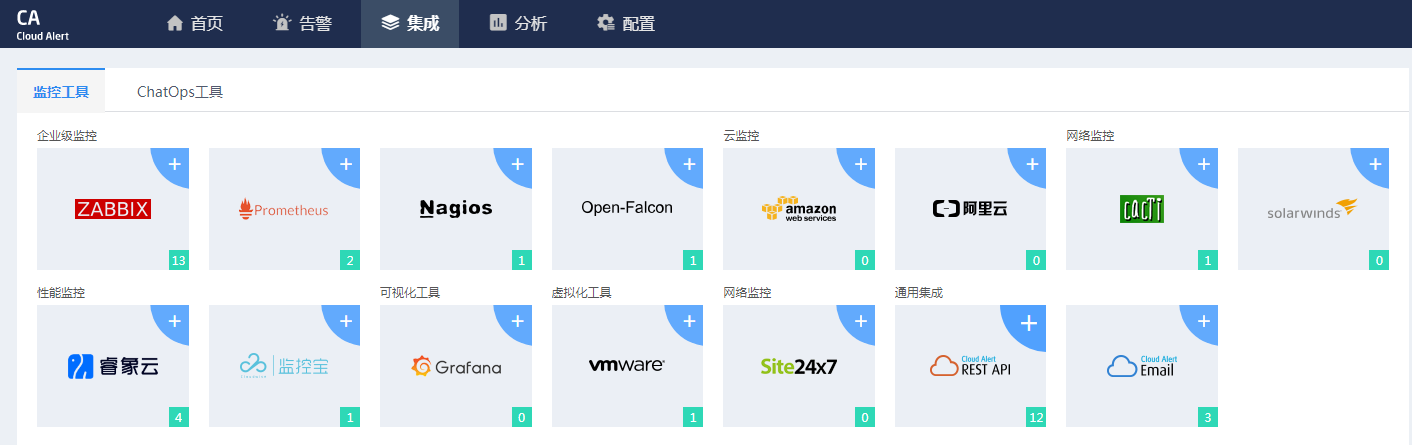Screen dimensions: 1412x445
Task: Add a new VMware integration with plus
Action: [689, 321]
